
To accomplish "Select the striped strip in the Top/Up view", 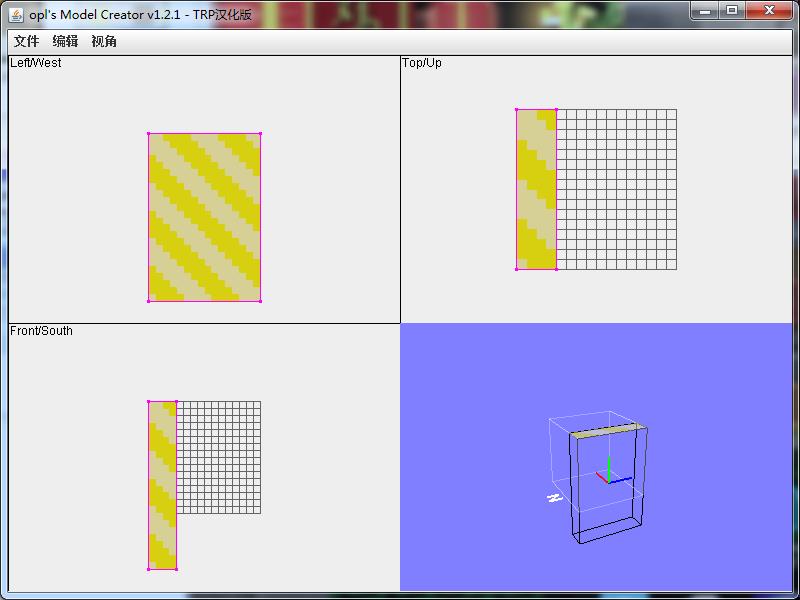I will coord(536,189).
